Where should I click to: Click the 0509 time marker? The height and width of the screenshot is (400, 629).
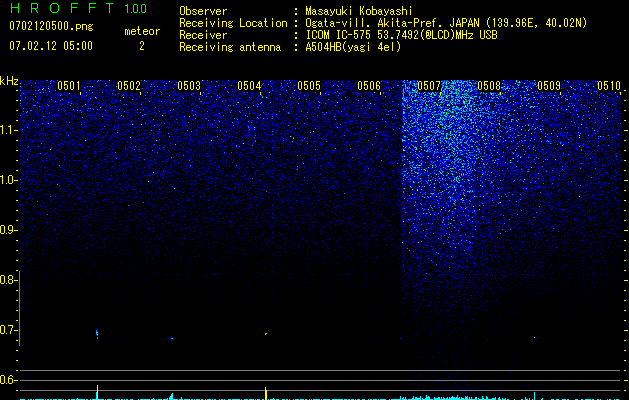tap(549, 86)
